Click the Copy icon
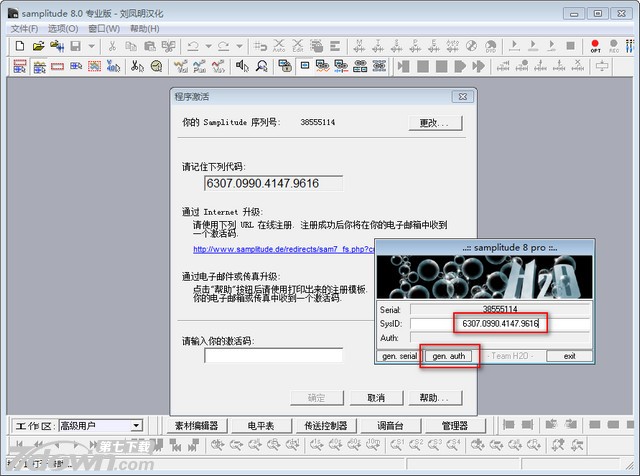 [x=131, y=46]
